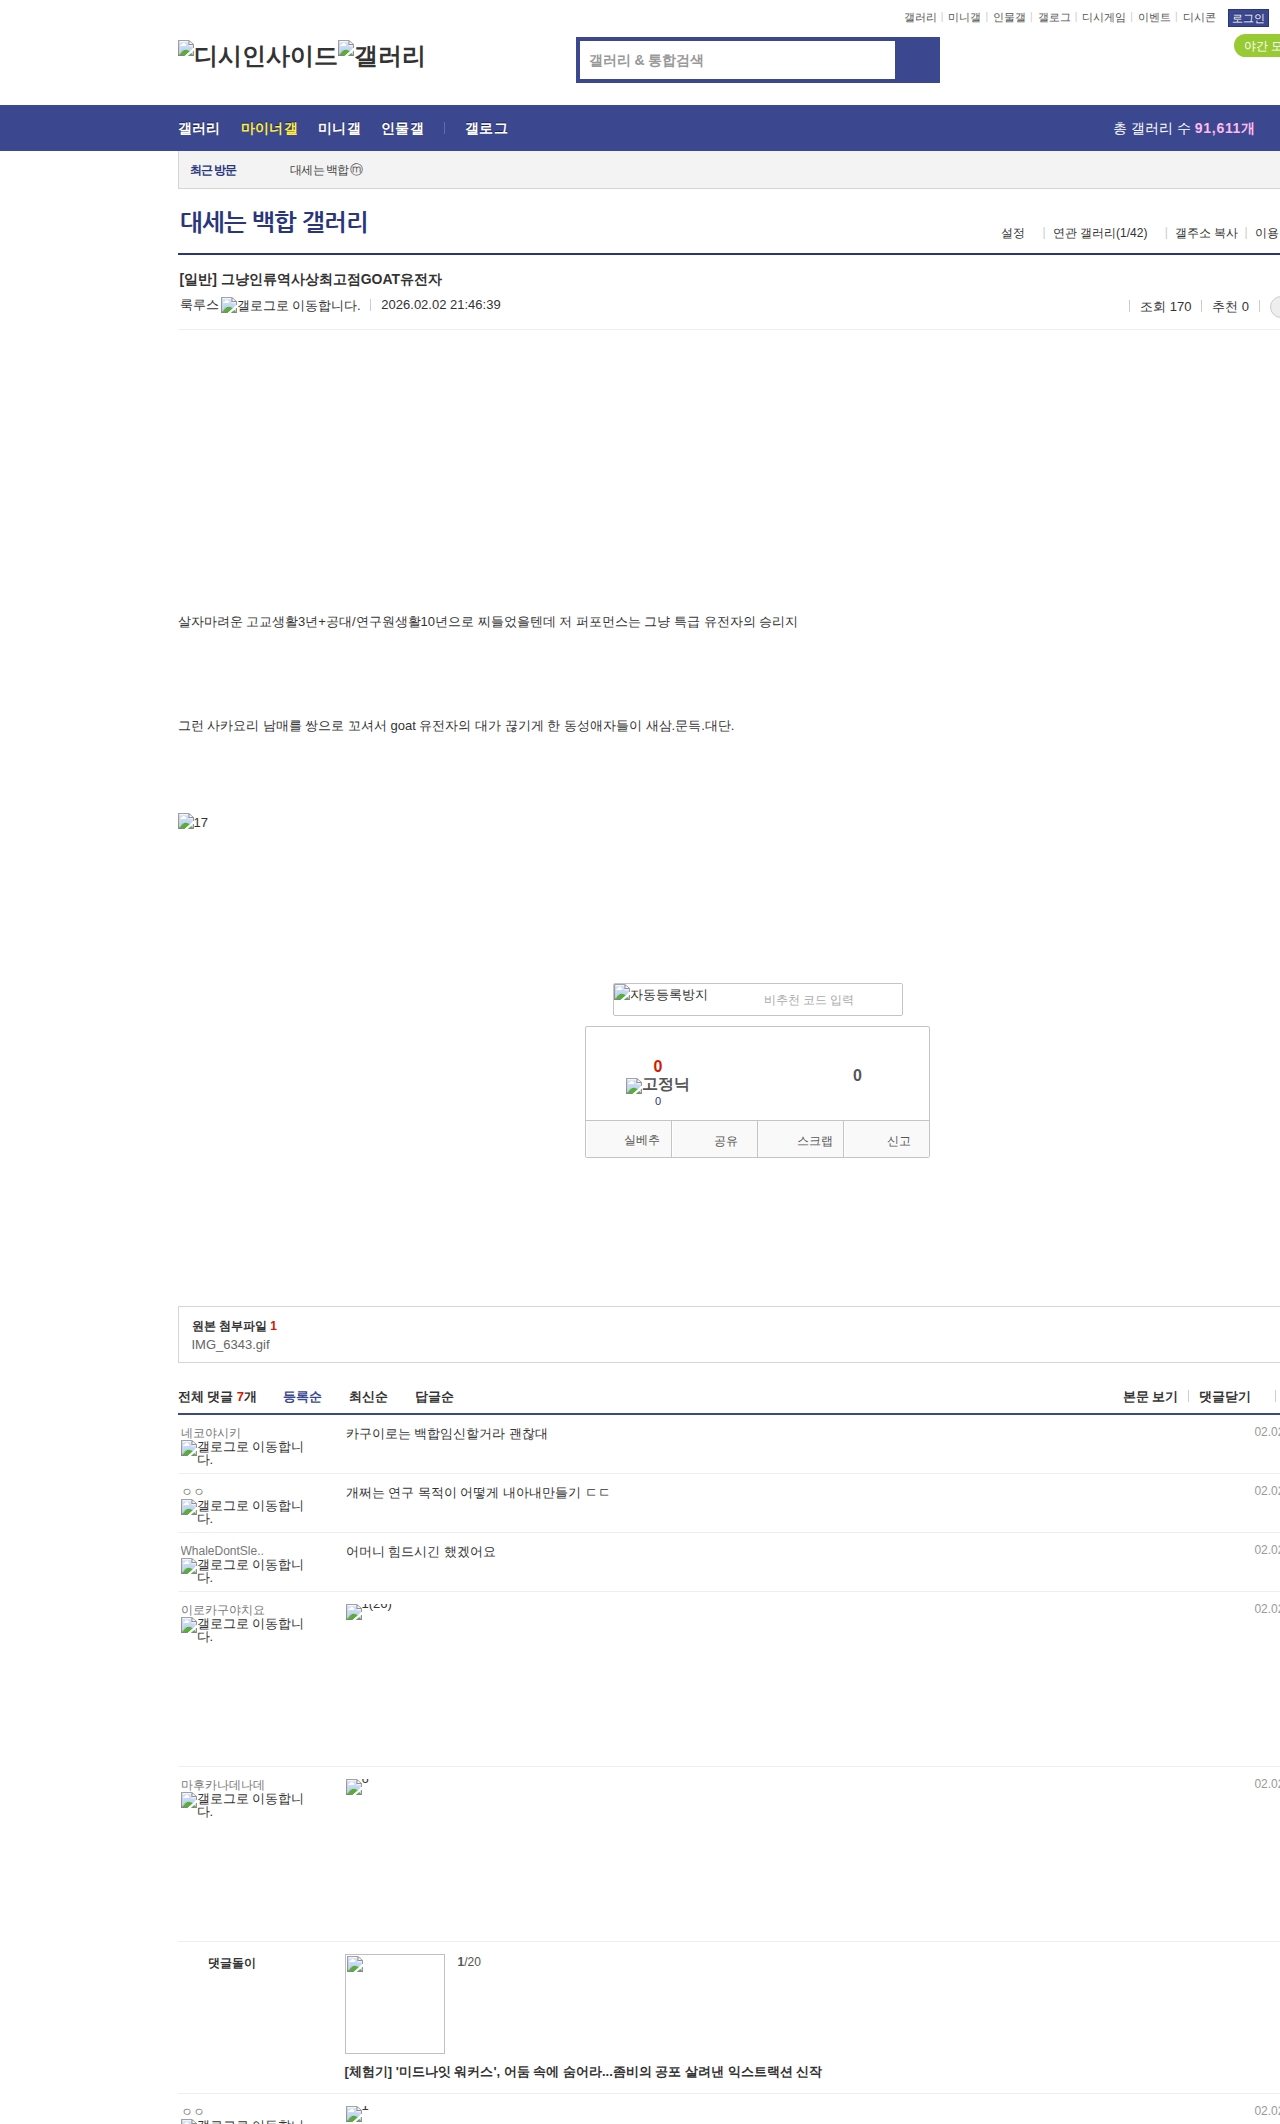Click the gallog icon under 네코야시키
Screen dimensions: 1280x2124
[242, 1452]
